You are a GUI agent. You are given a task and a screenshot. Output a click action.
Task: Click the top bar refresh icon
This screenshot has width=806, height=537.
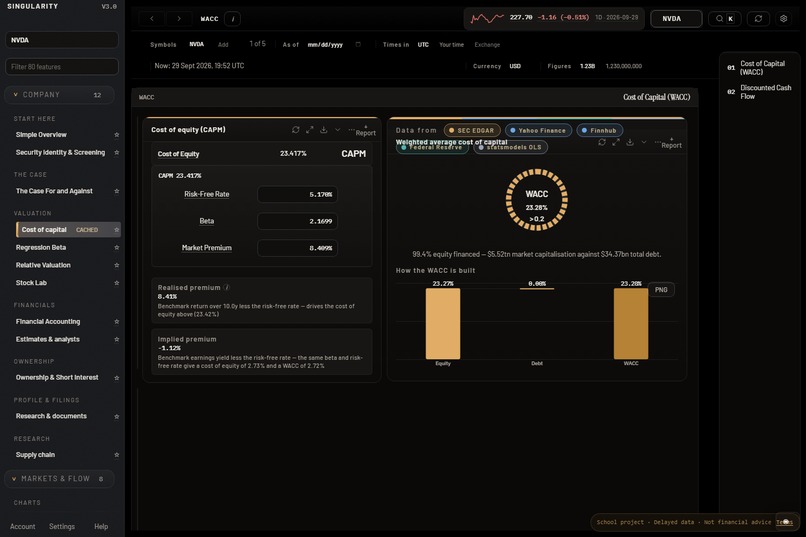point(758,18)
